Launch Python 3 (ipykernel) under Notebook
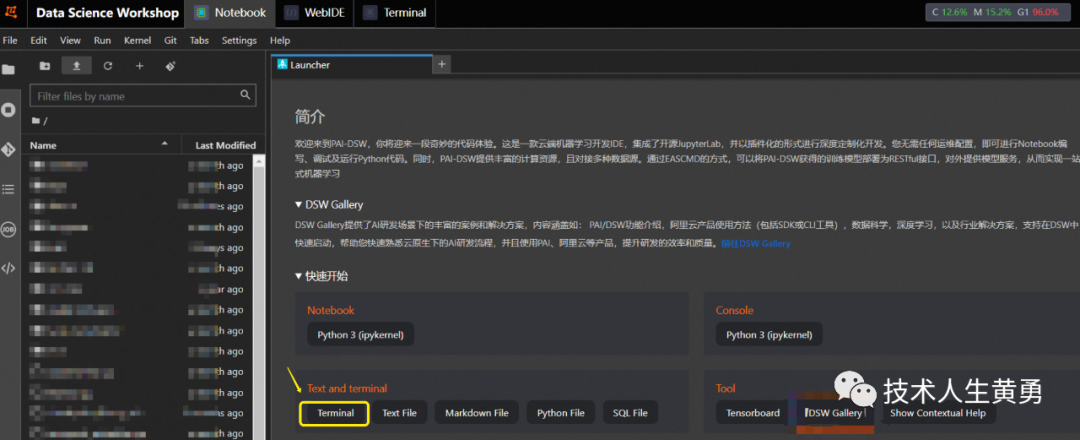The height and width of the screenshot is (440, 1080). [x=360, y=335]
